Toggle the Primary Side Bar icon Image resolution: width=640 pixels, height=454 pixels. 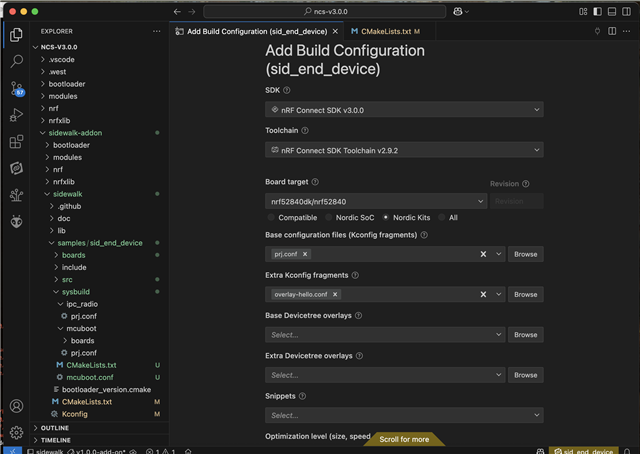(x=598, y=11)
